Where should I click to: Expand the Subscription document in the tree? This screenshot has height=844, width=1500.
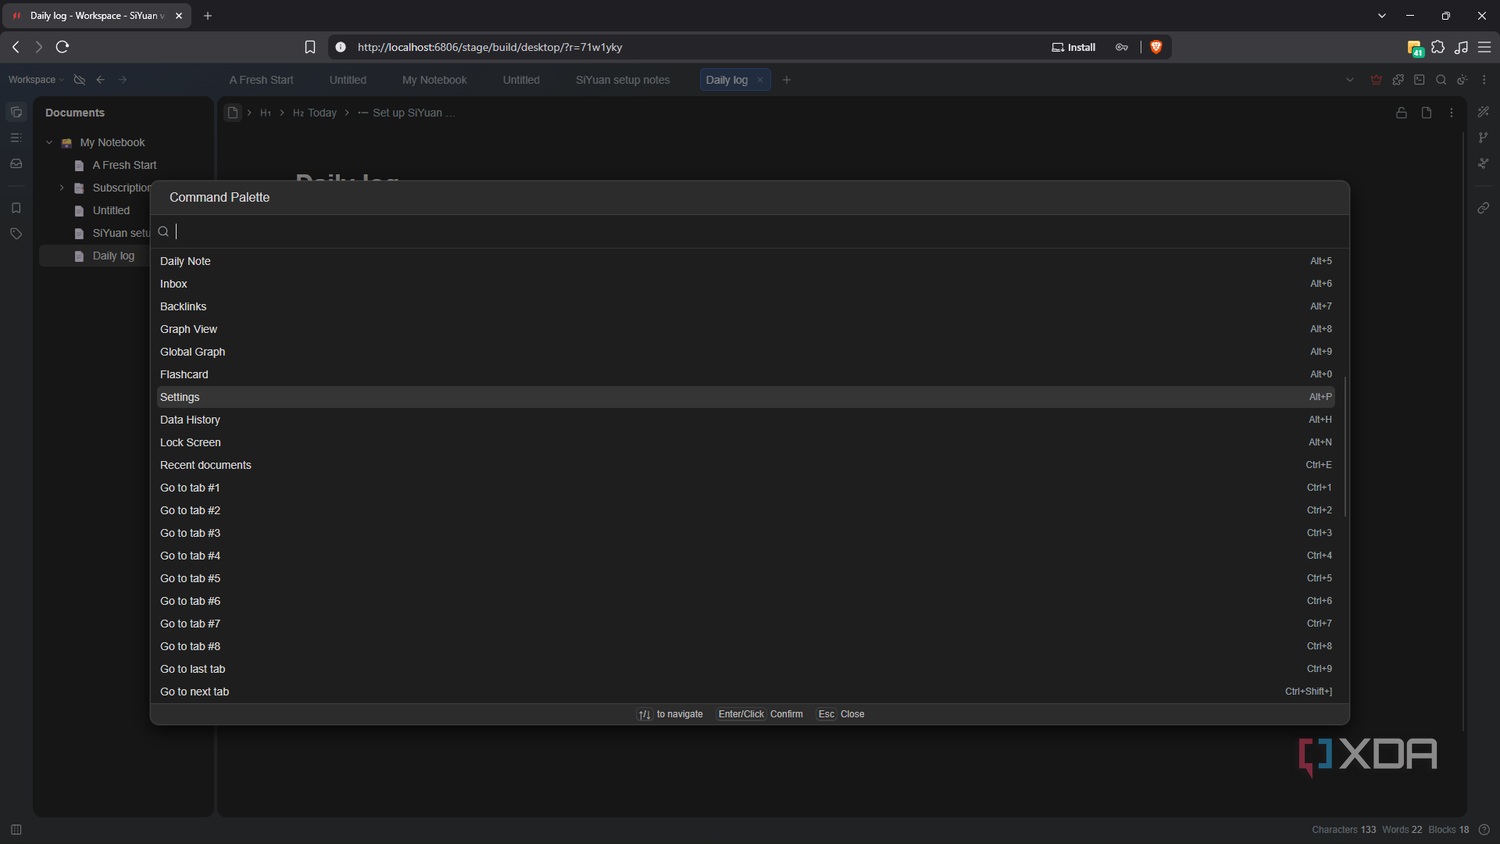tap(61, 188)
